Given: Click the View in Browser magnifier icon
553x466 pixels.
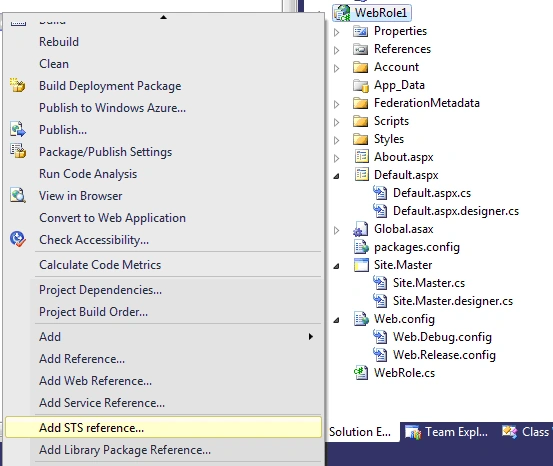Looking at the screenshot, I should pos(18,195).
